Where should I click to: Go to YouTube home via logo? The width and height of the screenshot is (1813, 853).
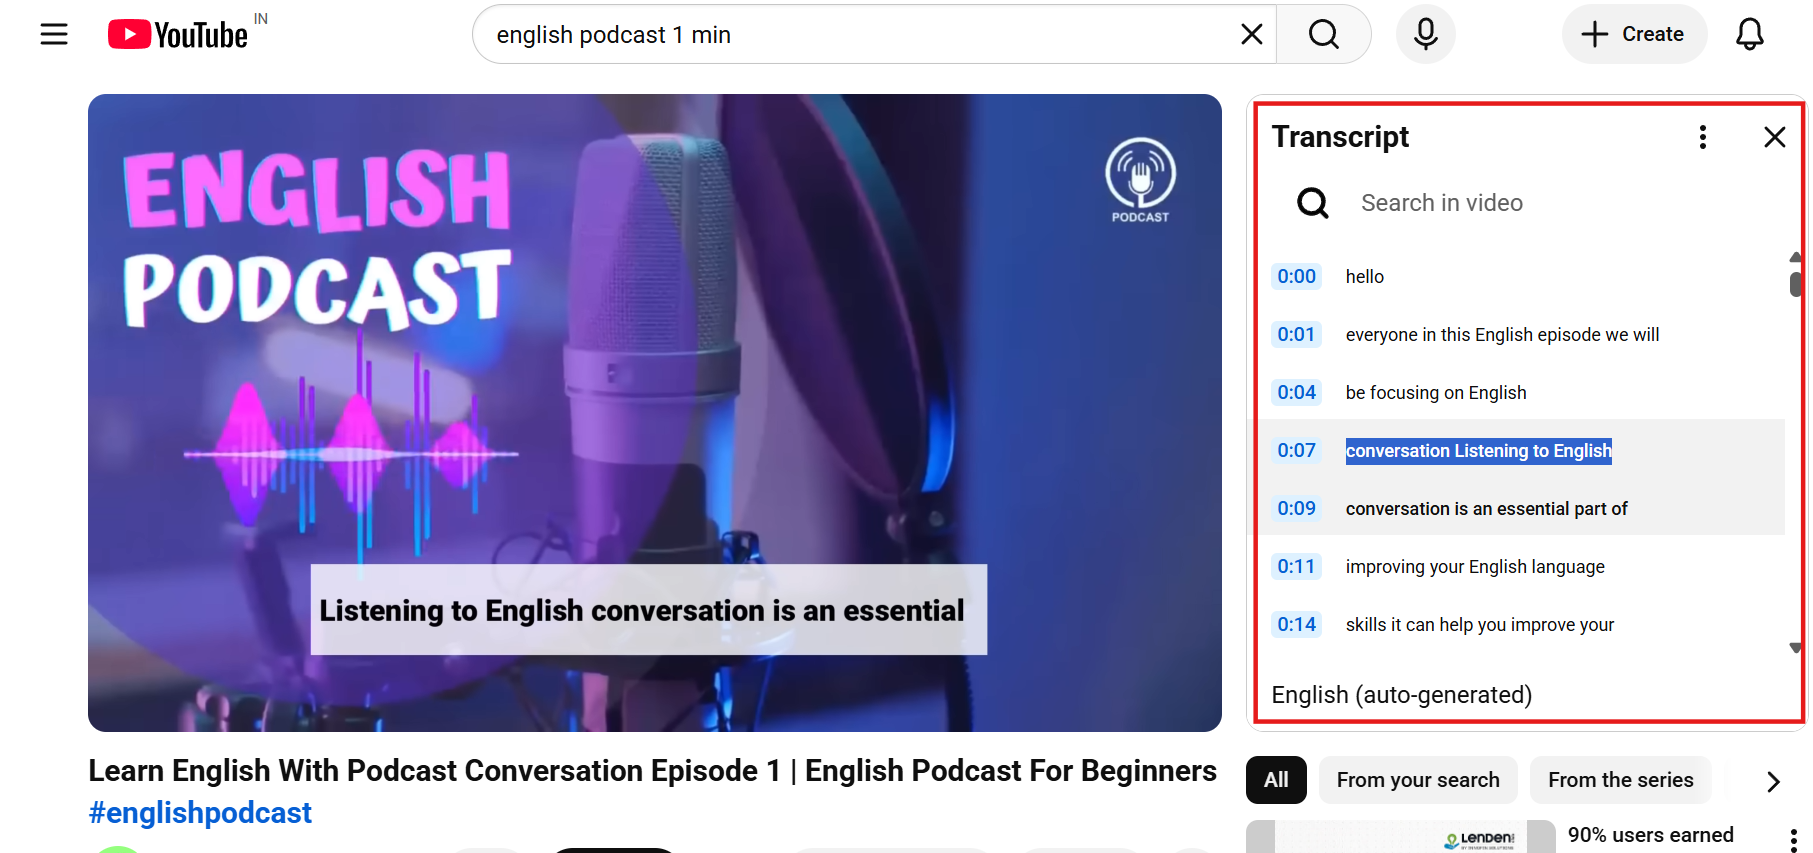tap(178, 34)
